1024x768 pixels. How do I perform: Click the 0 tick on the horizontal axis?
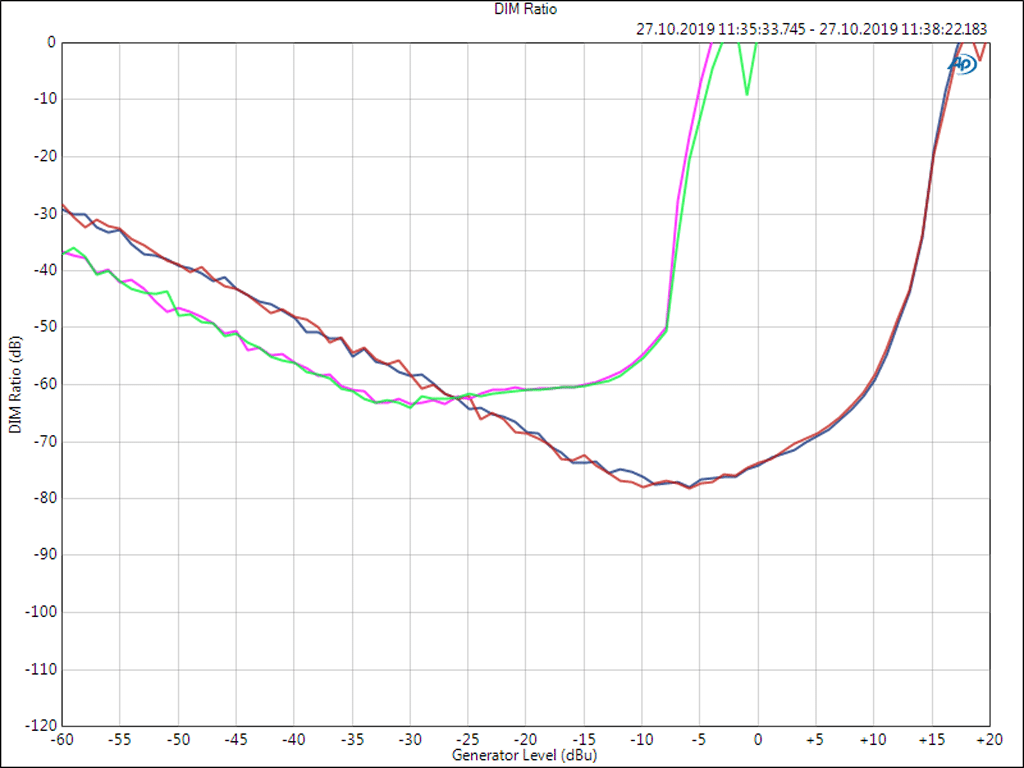click(757, 739)
